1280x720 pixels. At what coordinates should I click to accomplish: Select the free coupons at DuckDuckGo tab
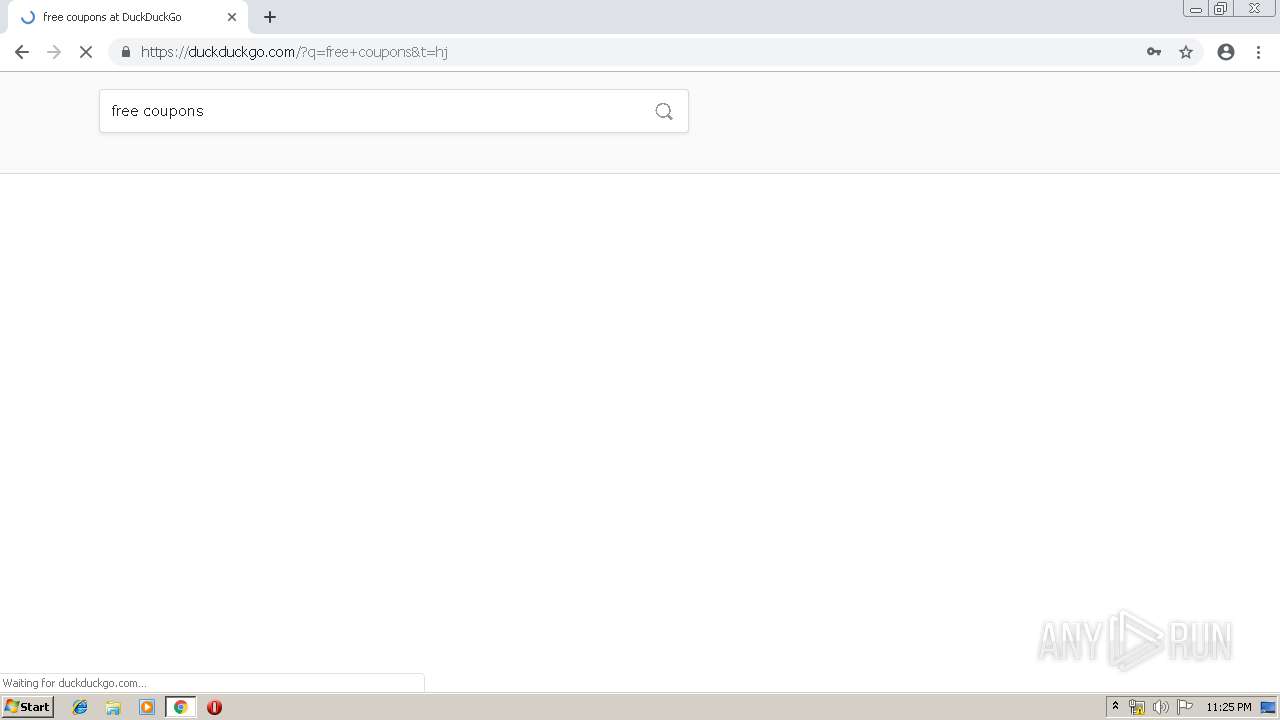click(x=128, y=17)
